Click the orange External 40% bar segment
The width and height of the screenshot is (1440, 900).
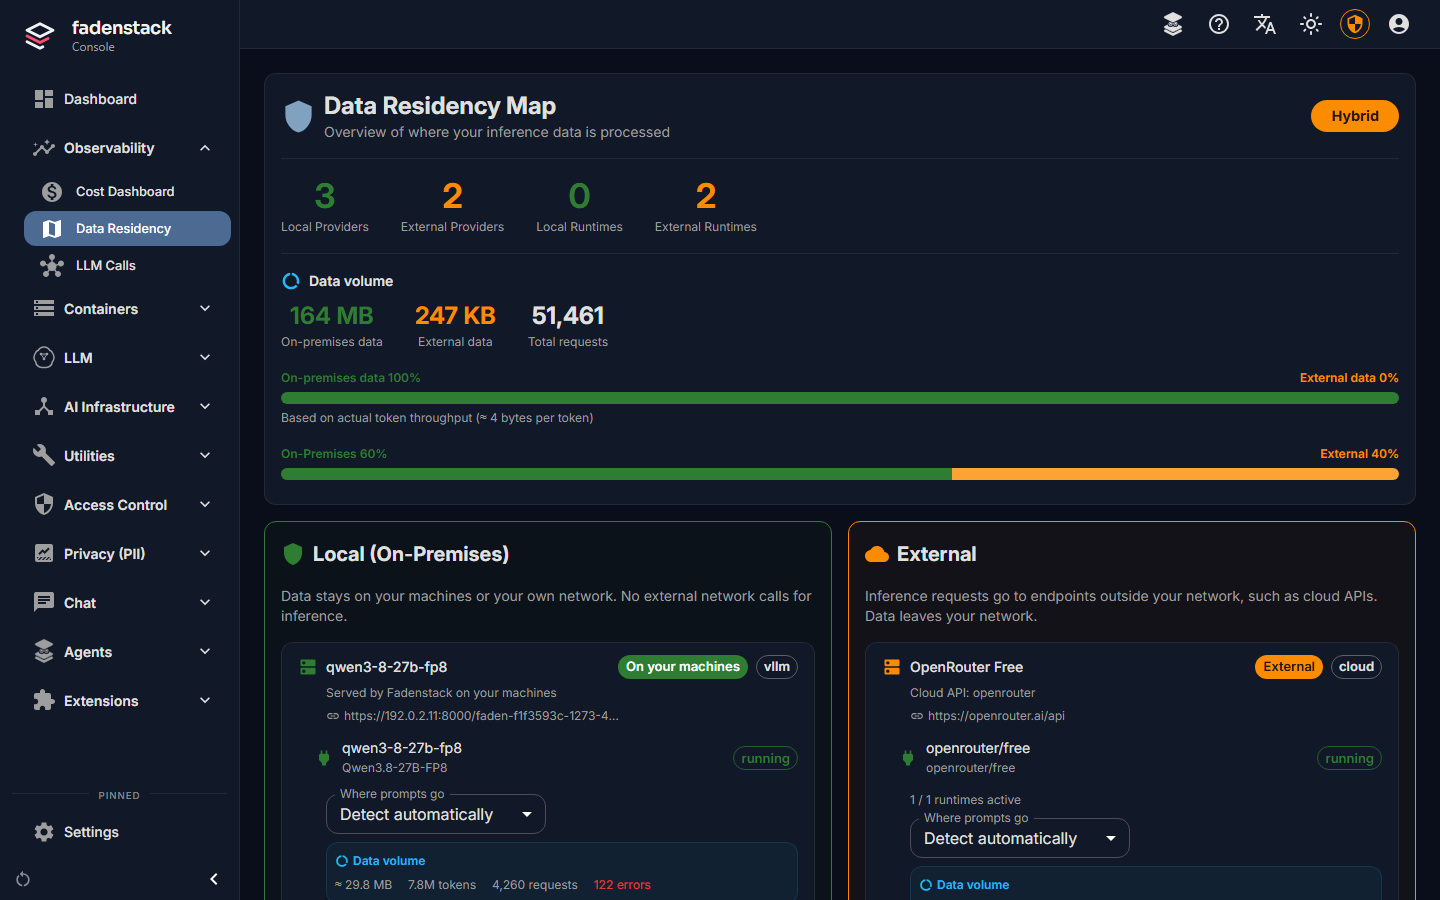pyautogui.click(x=1175, y=474)
